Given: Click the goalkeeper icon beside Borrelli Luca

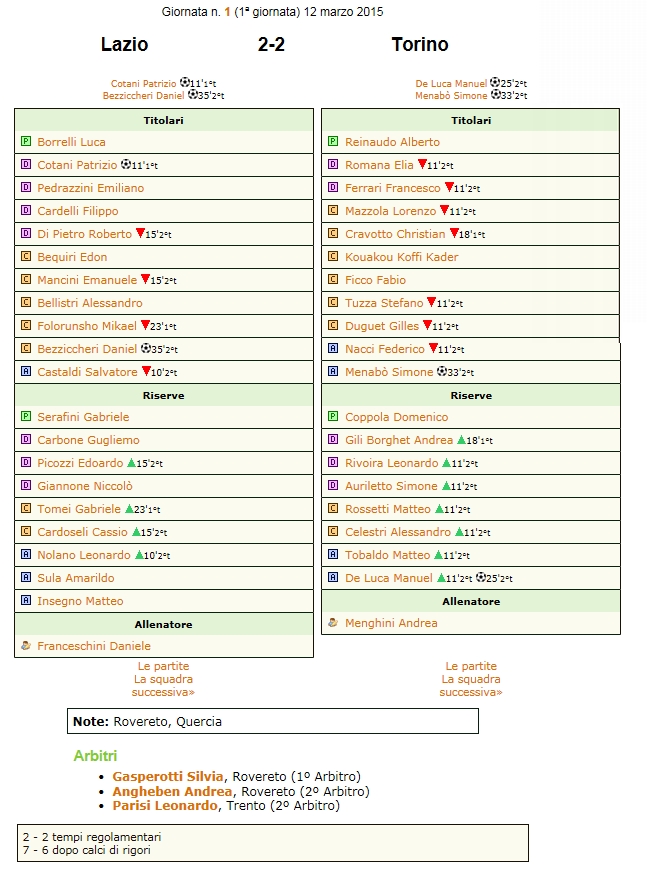Looking at the screenshot, I should point(26,142).
